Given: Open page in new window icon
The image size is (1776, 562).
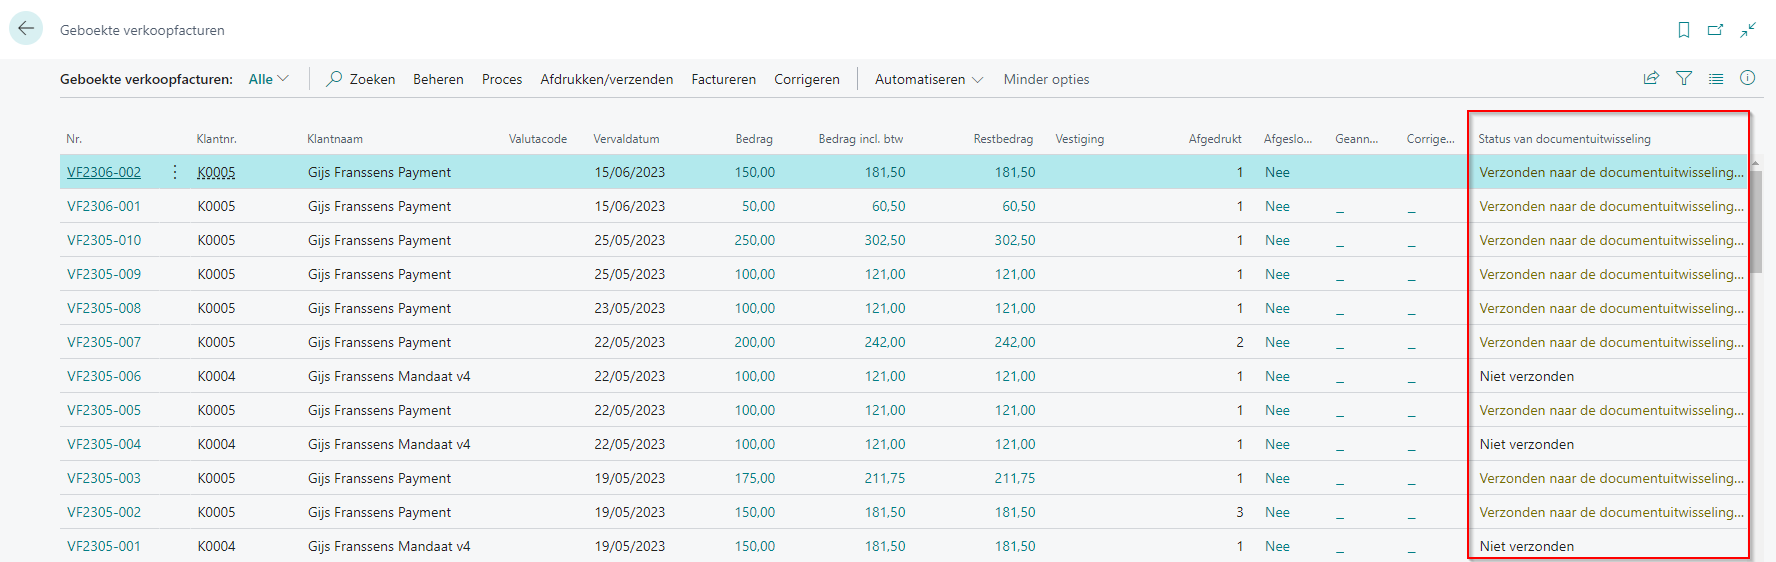Looking at the screenshot, I should tap(1716, 30).
